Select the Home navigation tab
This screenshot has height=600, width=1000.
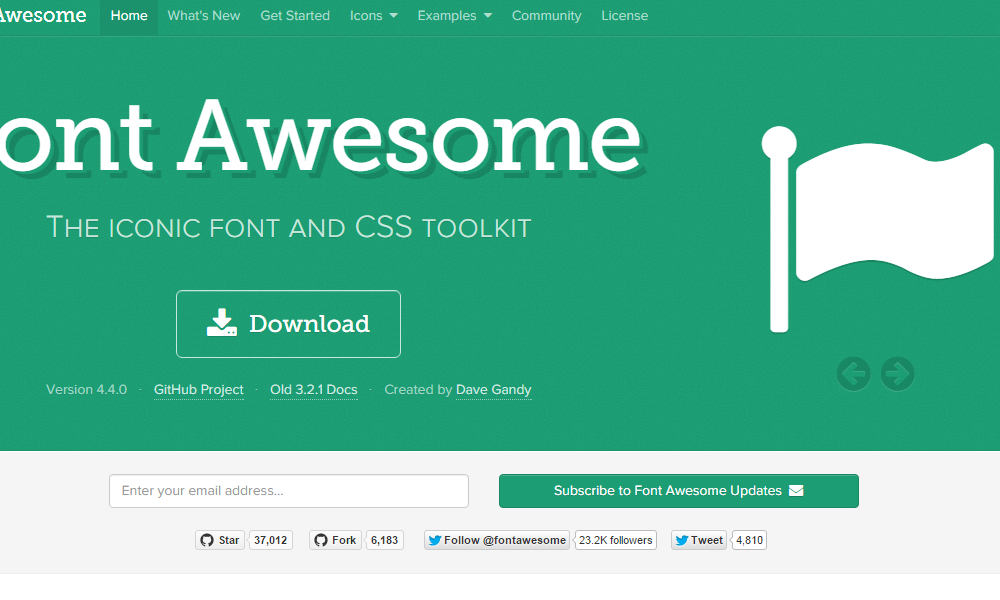[129, 16]
